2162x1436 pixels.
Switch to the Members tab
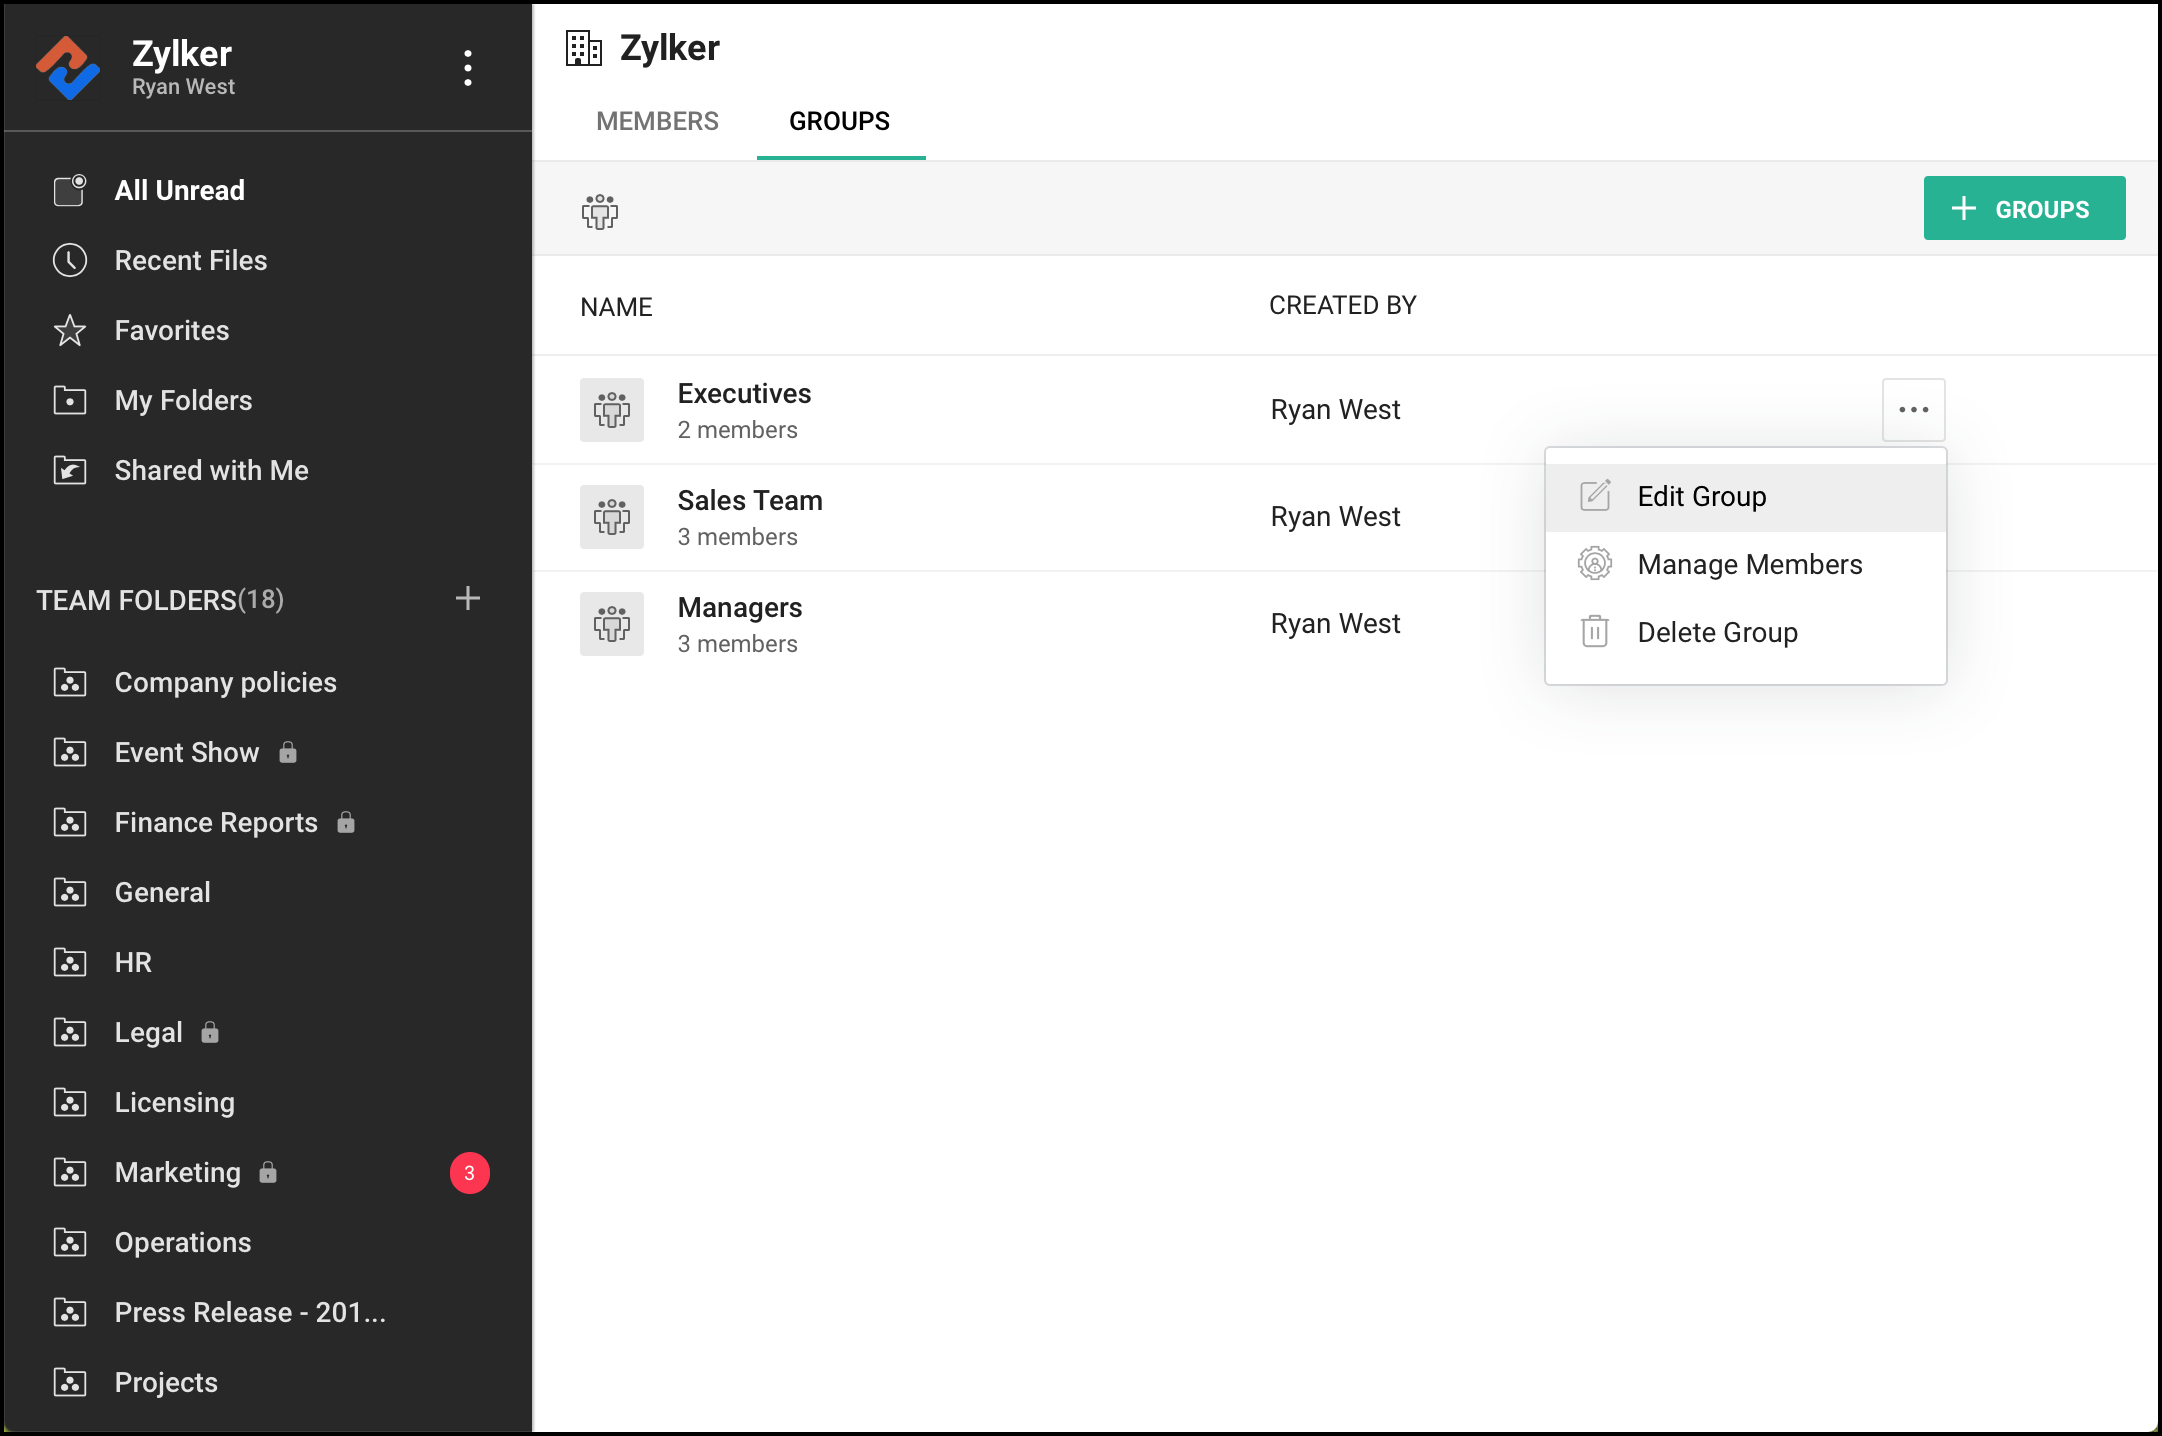(x=657, y=121)
